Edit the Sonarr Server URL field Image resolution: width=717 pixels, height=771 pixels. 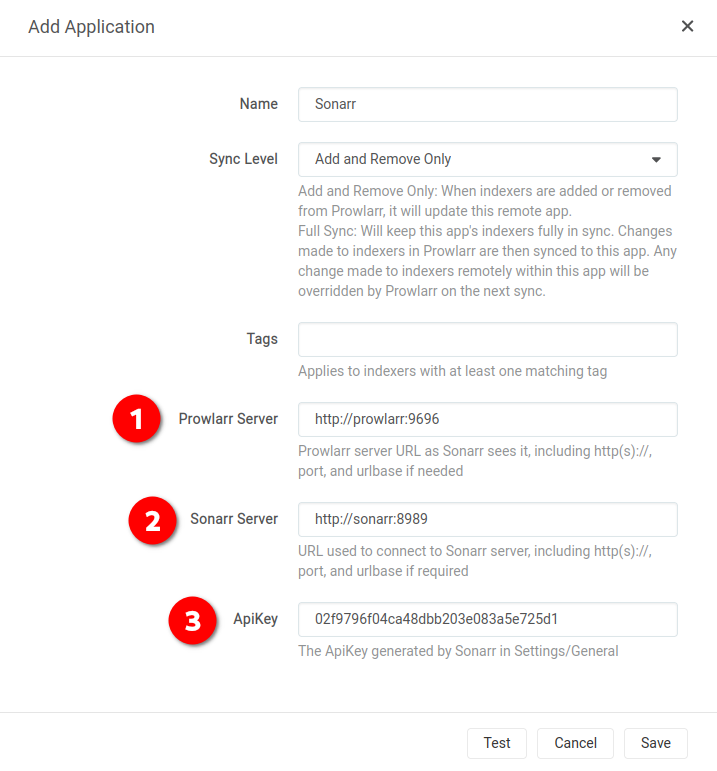487,519
